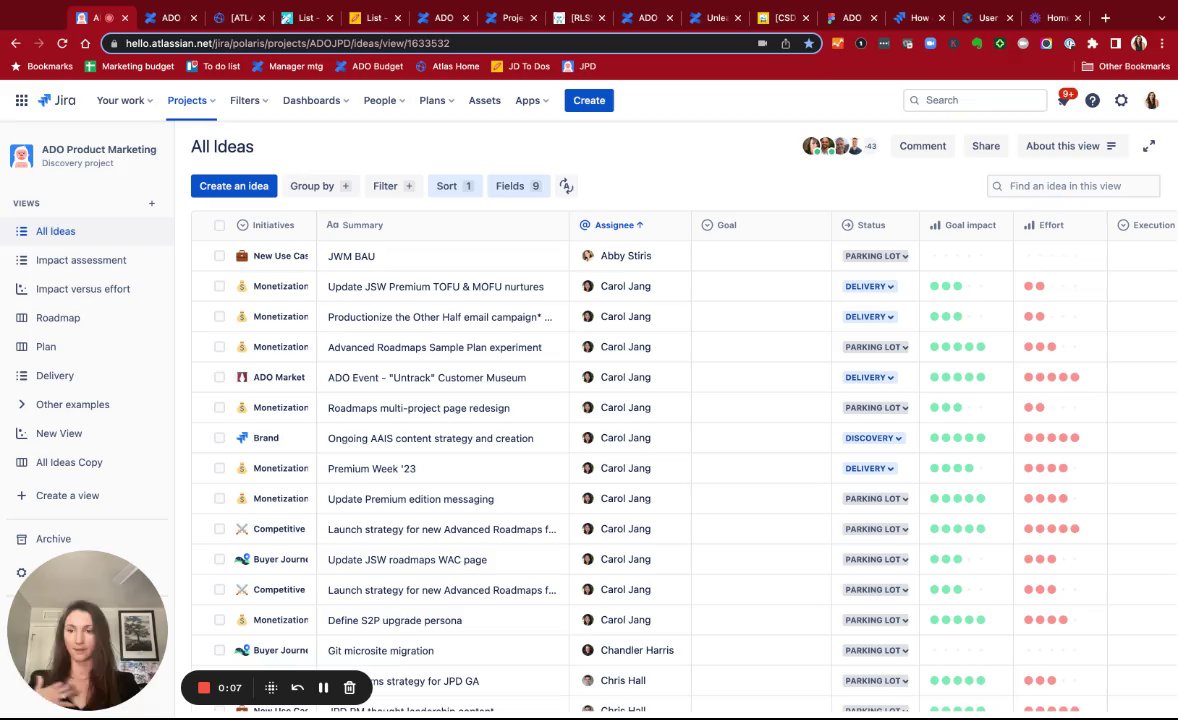This screenshot has width=1178, height=720.
Task: Expand view to fullscreen using arrows icon
Action: (1149, 147)
